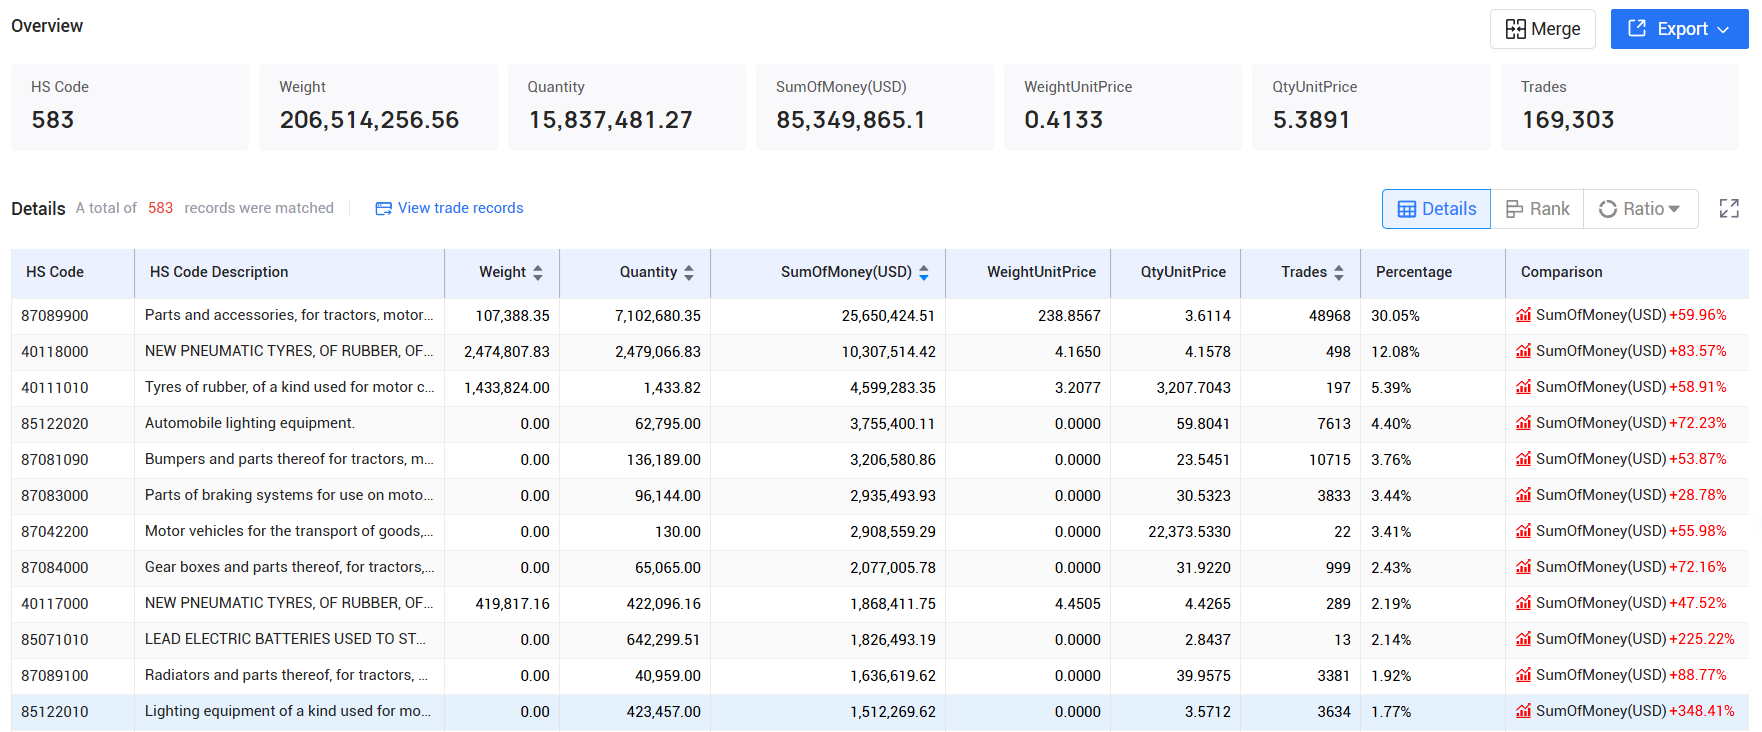Click percentage 30.05% in first row
The width and height of the screenshot is (1762, 732).
click(1395, 316)
